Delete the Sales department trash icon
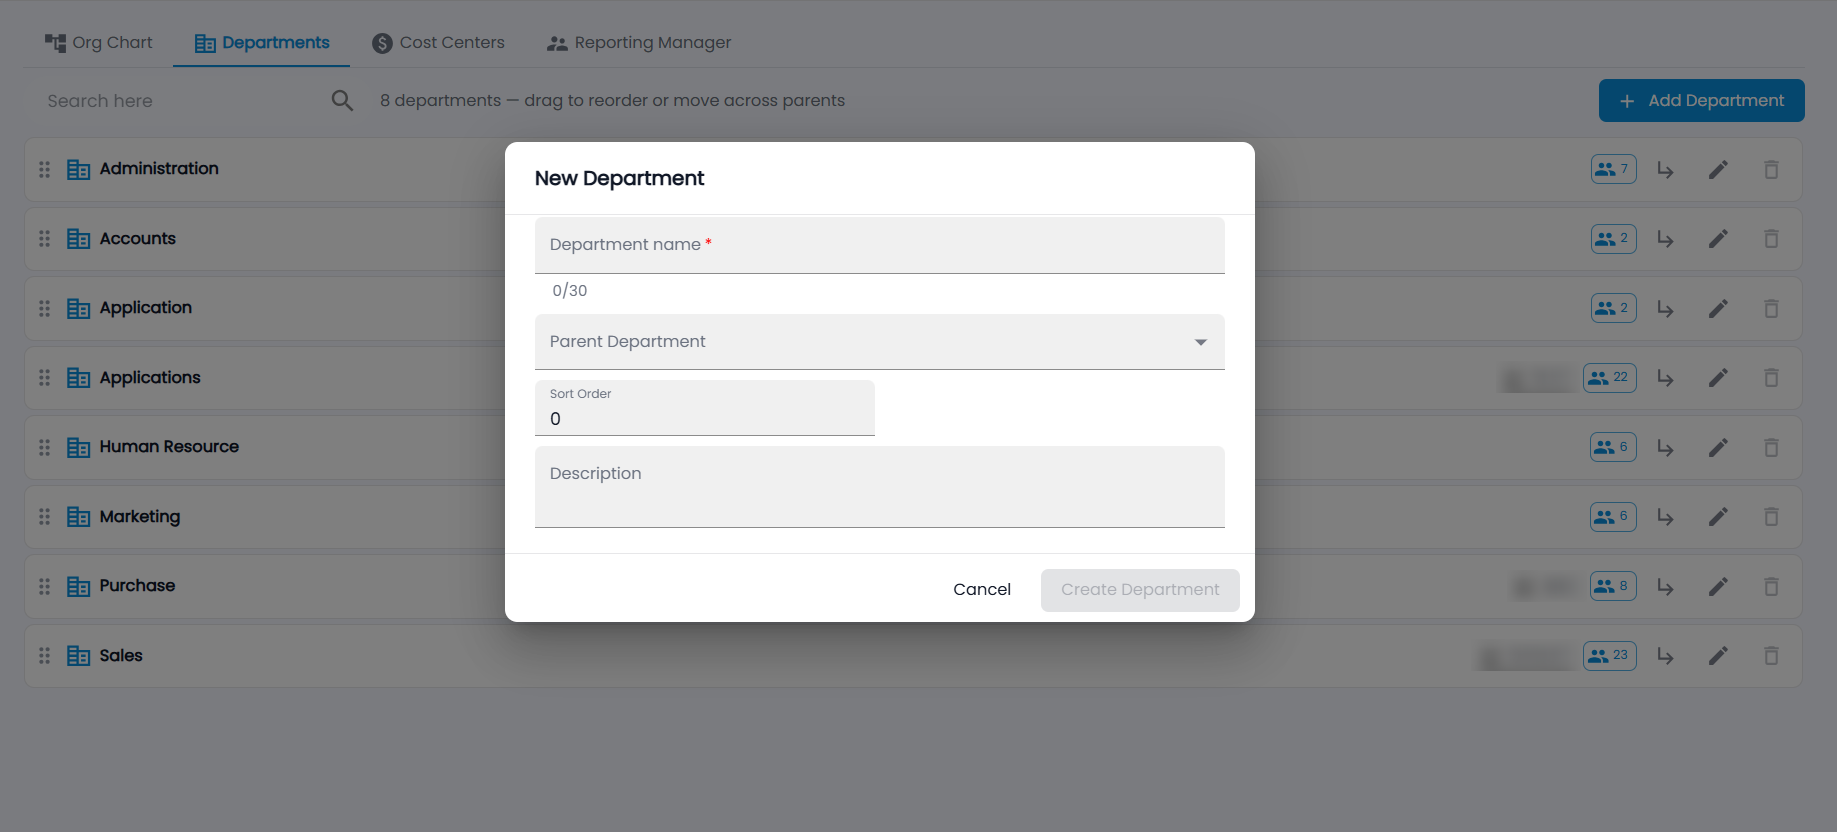Viewport: 1837px width, 832px height. coord(1771,656)
